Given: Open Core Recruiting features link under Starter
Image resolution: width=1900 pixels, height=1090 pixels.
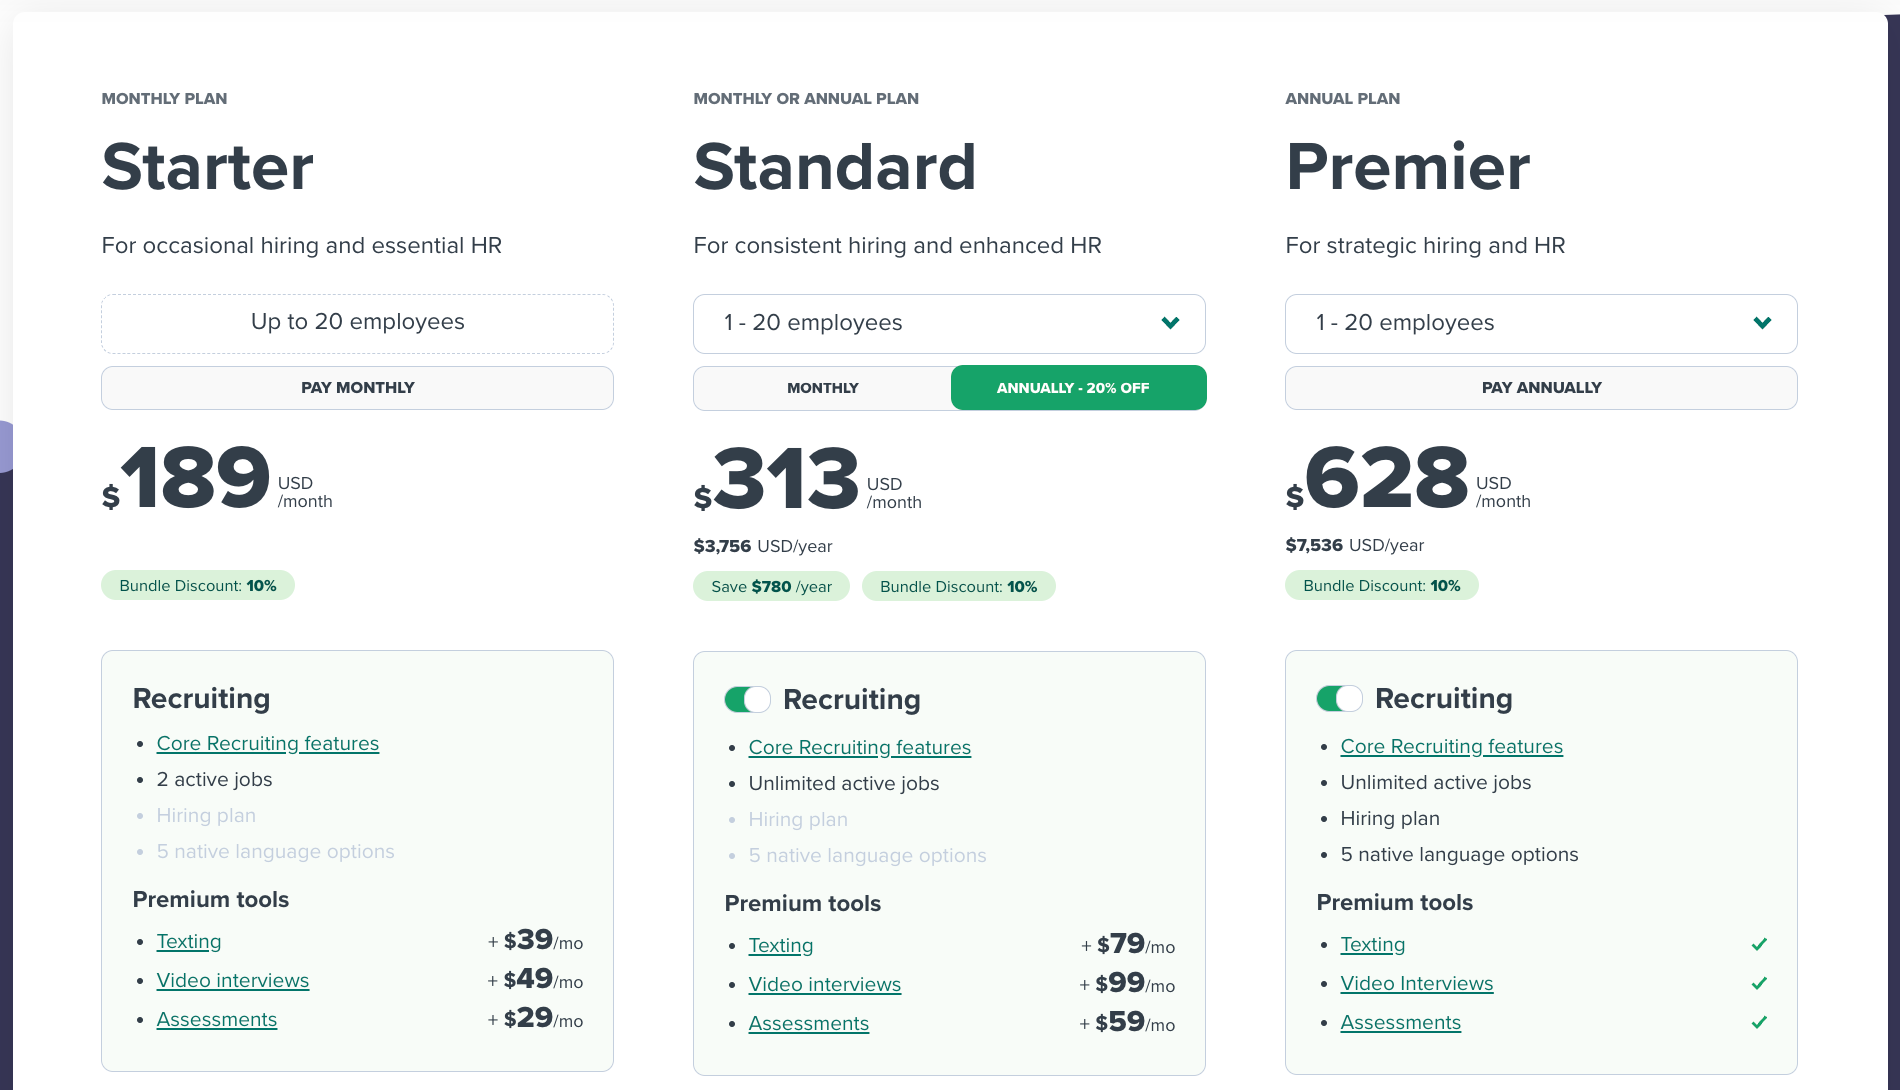Looking at the screenshot, I should click(x=267, y=743).
